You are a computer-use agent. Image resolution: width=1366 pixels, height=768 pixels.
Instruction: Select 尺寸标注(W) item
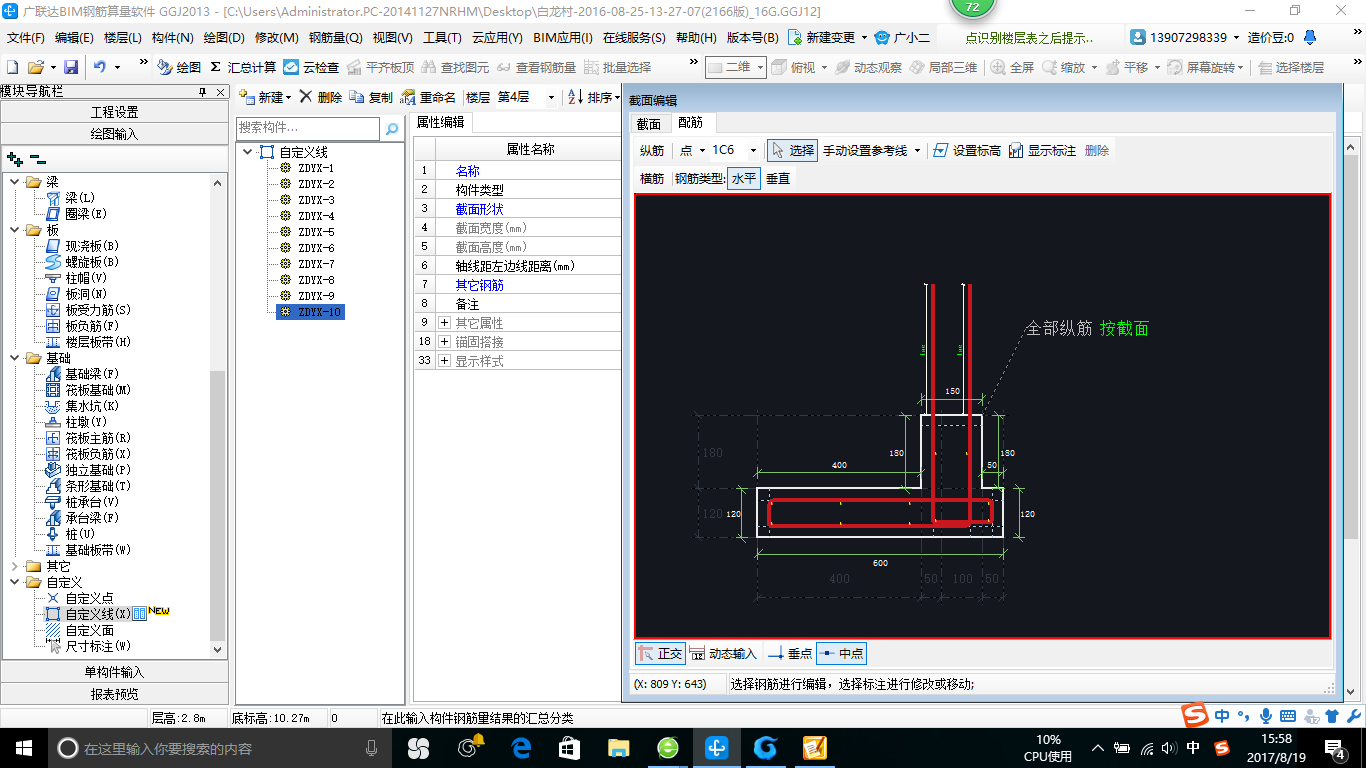(x=99, y=646)
